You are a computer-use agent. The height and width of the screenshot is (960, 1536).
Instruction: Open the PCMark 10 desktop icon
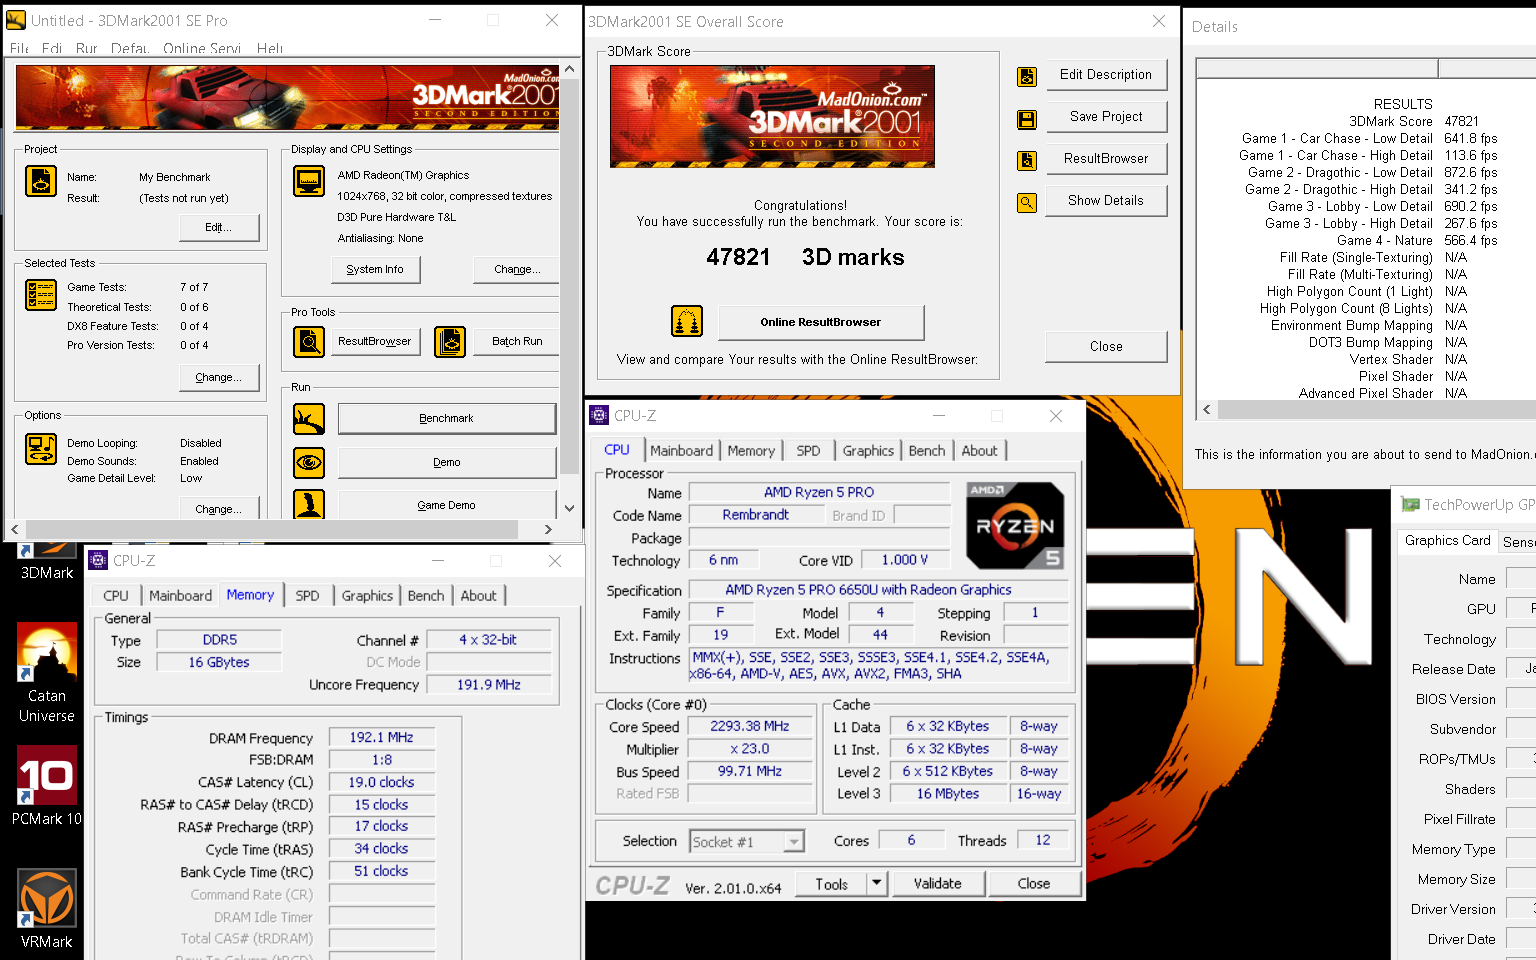[47, 786]
